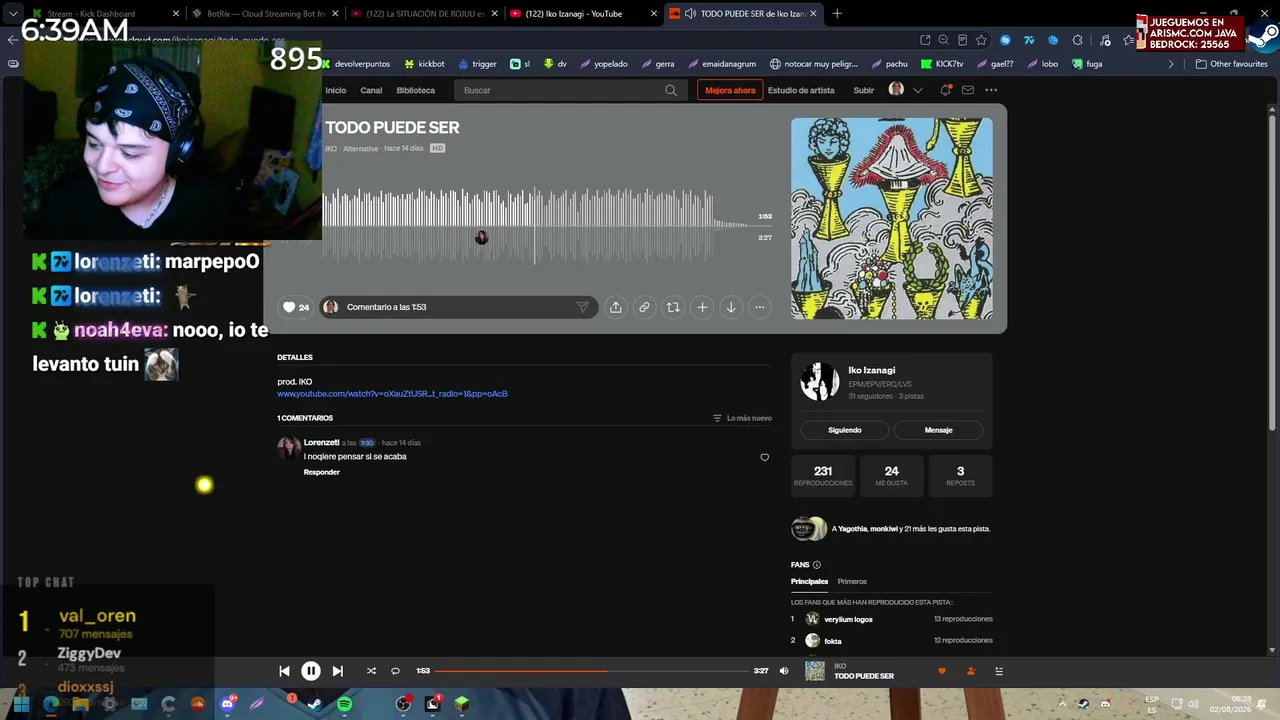Add track to a playlist with plus icon
1280x720 pixels.
click(x=702, y=307)
